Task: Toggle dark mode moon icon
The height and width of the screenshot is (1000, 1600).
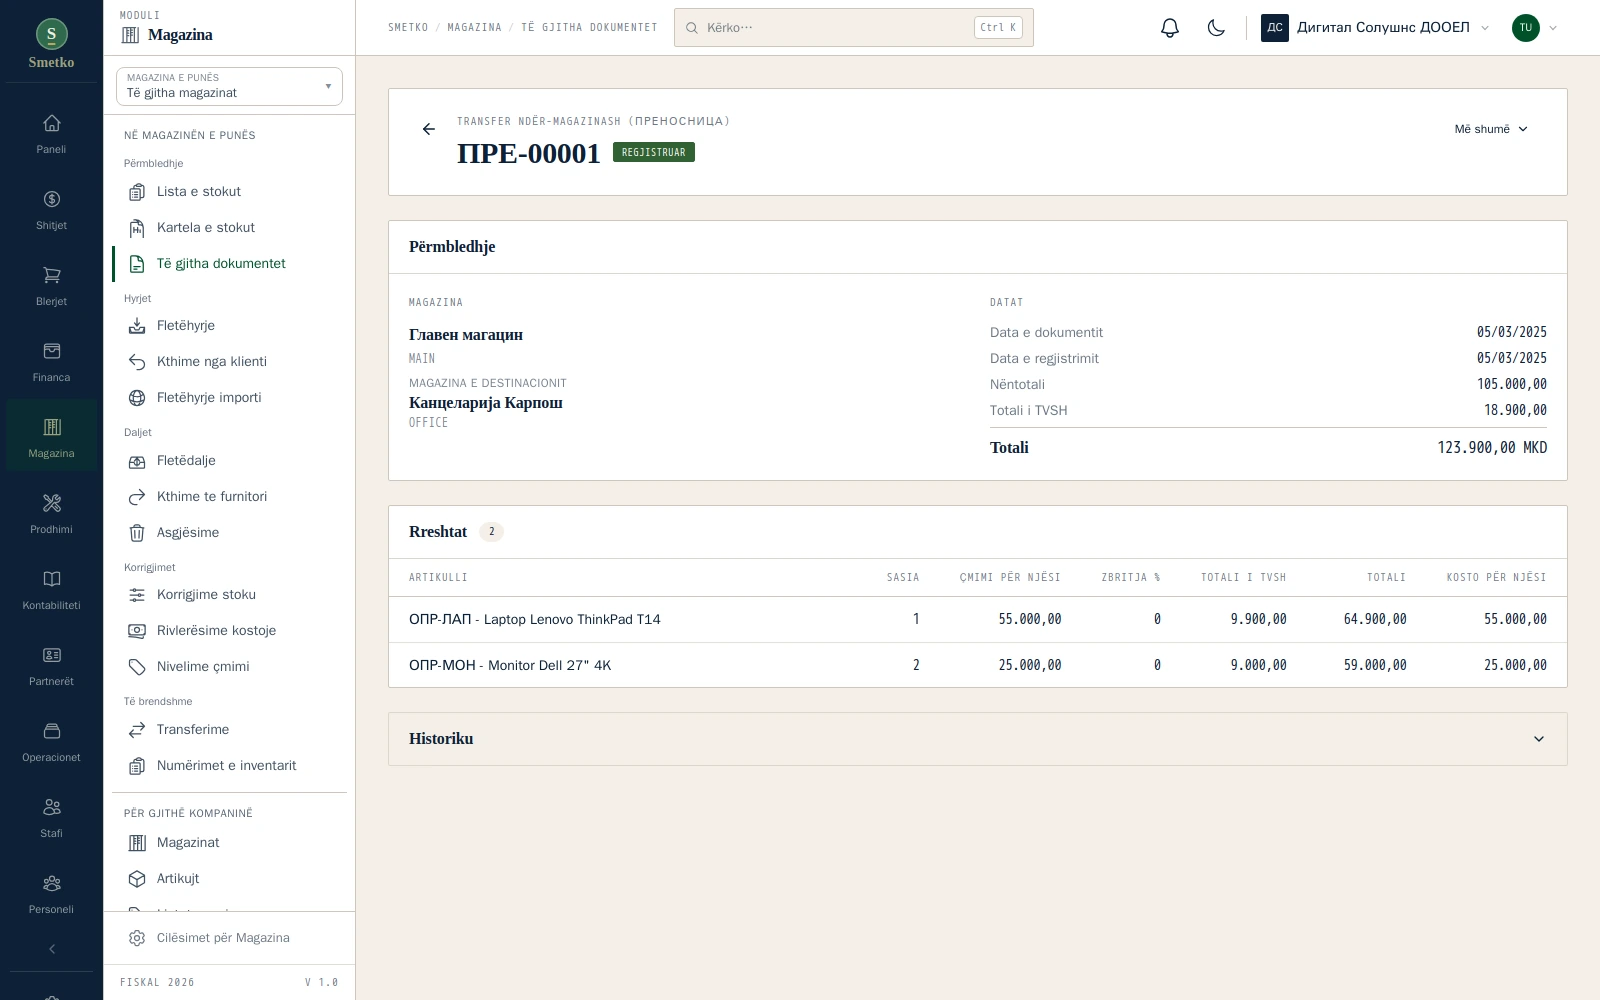Action: [1216, 28]
